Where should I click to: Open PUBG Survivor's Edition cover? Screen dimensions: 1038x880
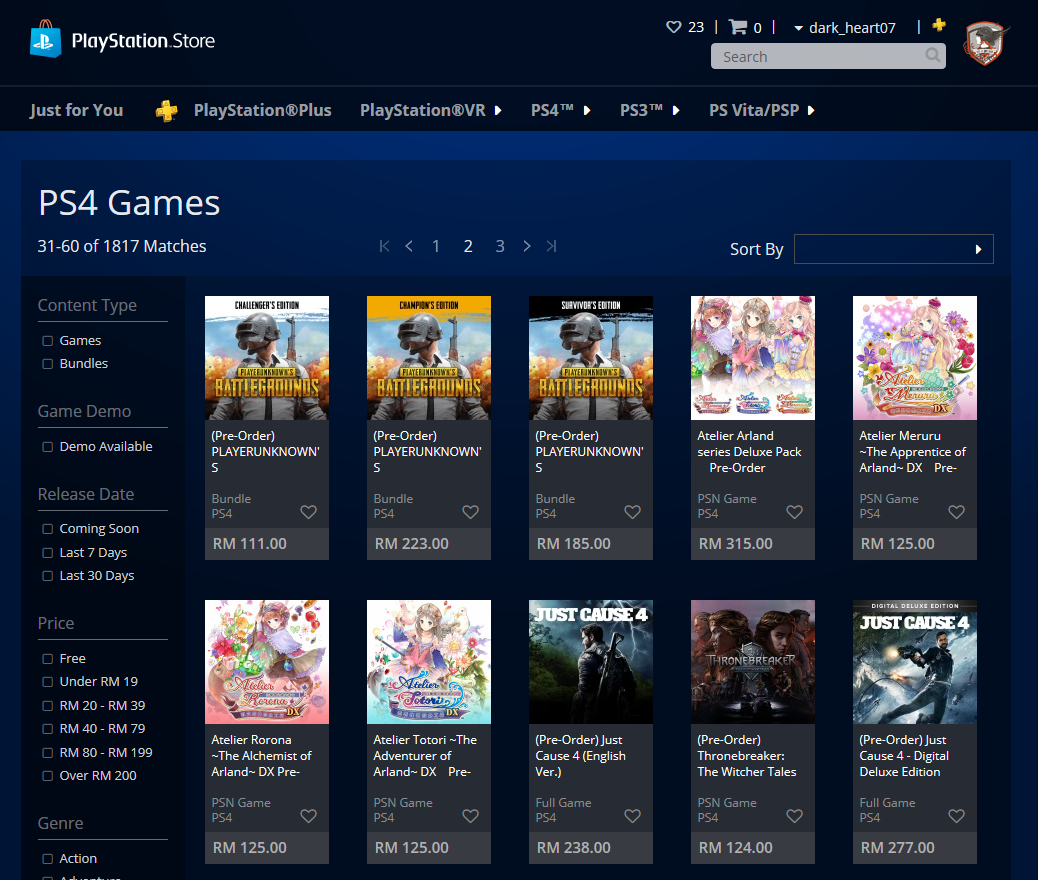pos(591,358)
